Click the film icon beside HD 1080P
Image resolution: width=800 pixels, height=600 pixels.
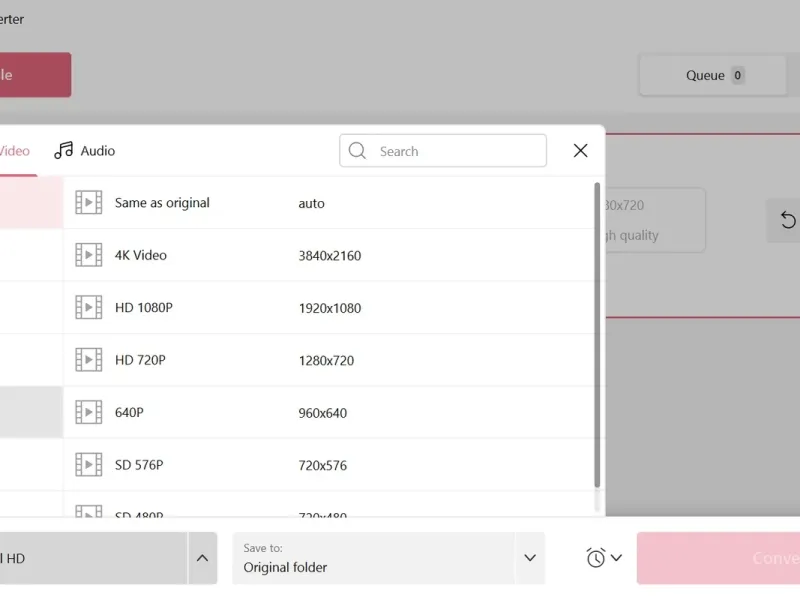point(89,307)
